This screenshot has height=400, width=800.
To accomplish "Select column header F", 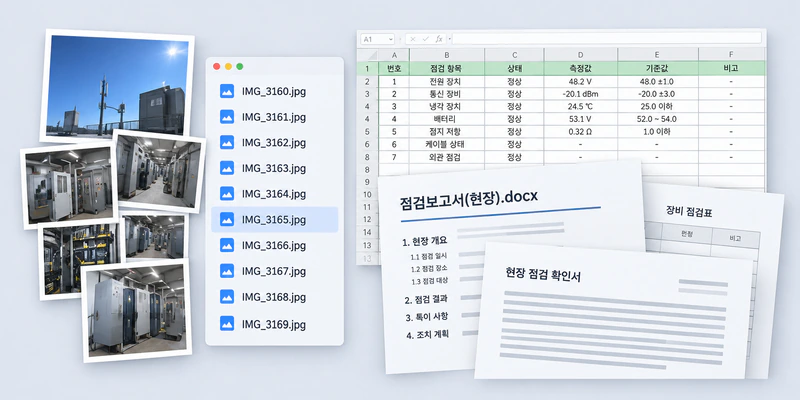I will [x=732, y=55].
